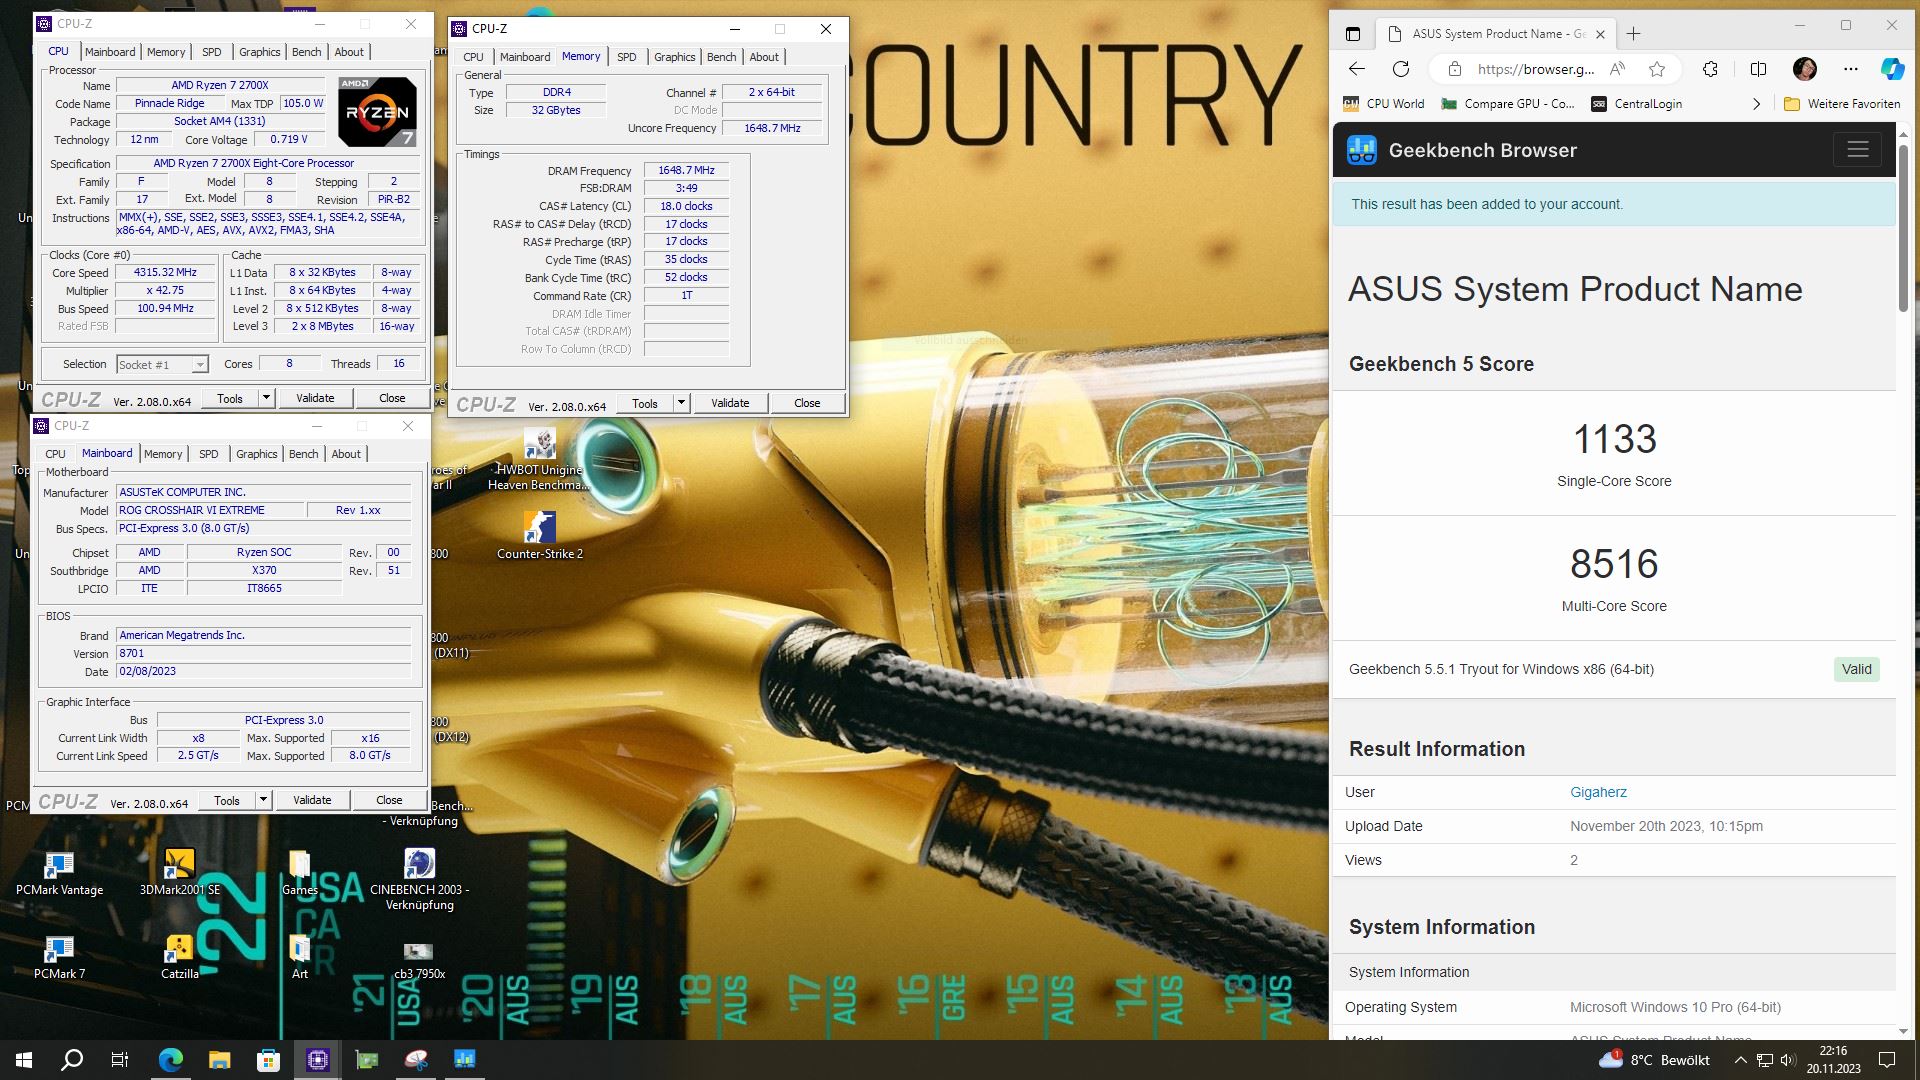Screen dimensions: 1920x1080
Task: Add this page to favorites star icon
Action: tap(1657, 69)
